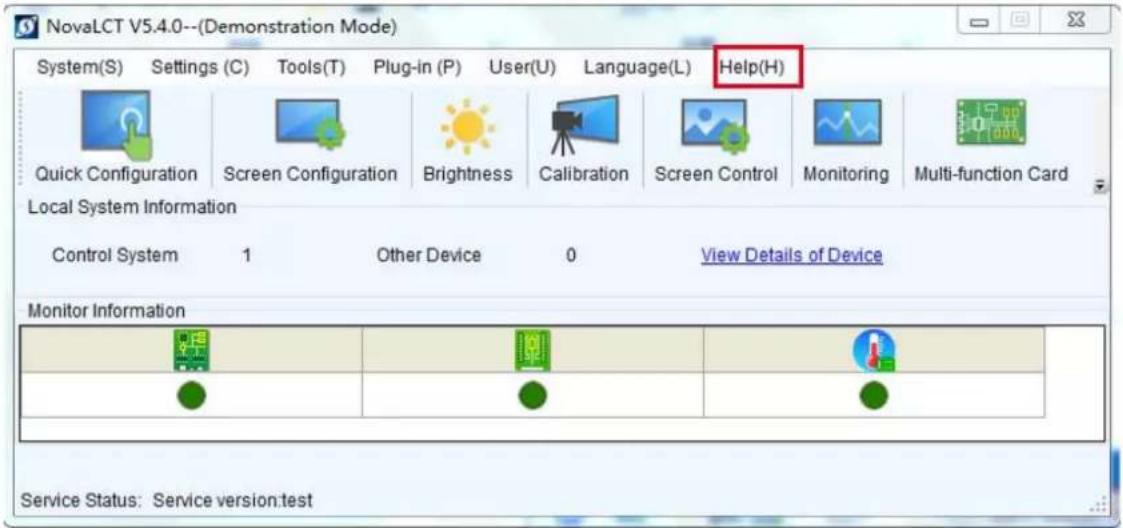Click the temperature thermometer monitor icon
Viewport: 1123px width, 528px height.
[874, 350]
